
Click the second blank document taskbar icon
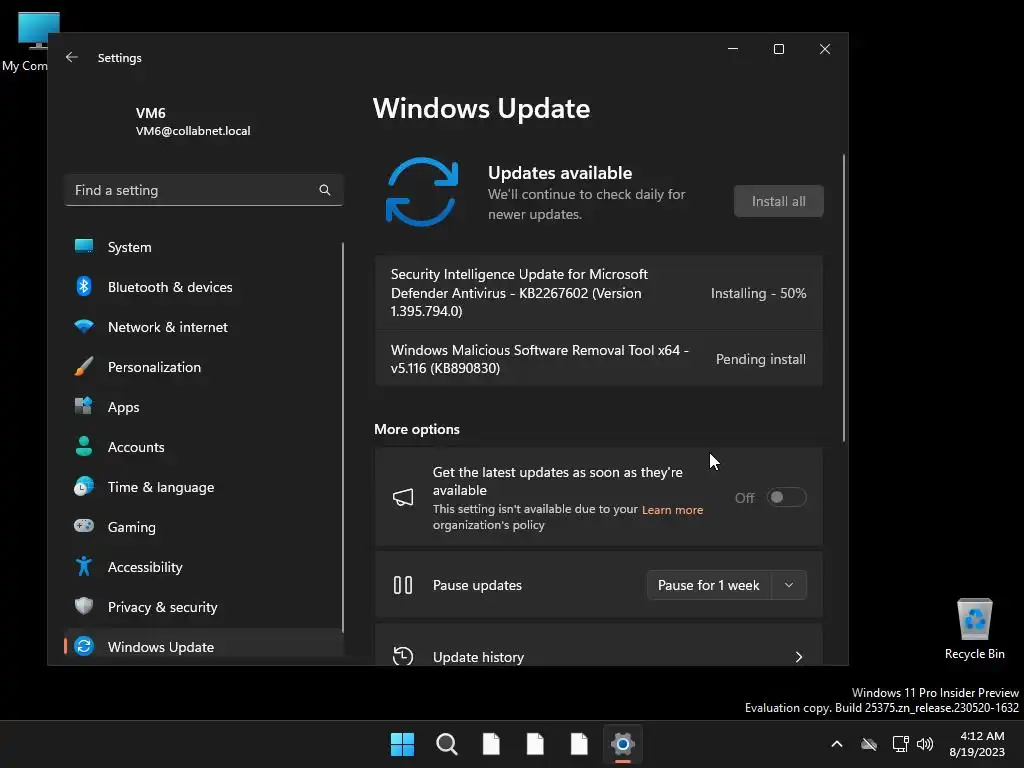[535, 744]
